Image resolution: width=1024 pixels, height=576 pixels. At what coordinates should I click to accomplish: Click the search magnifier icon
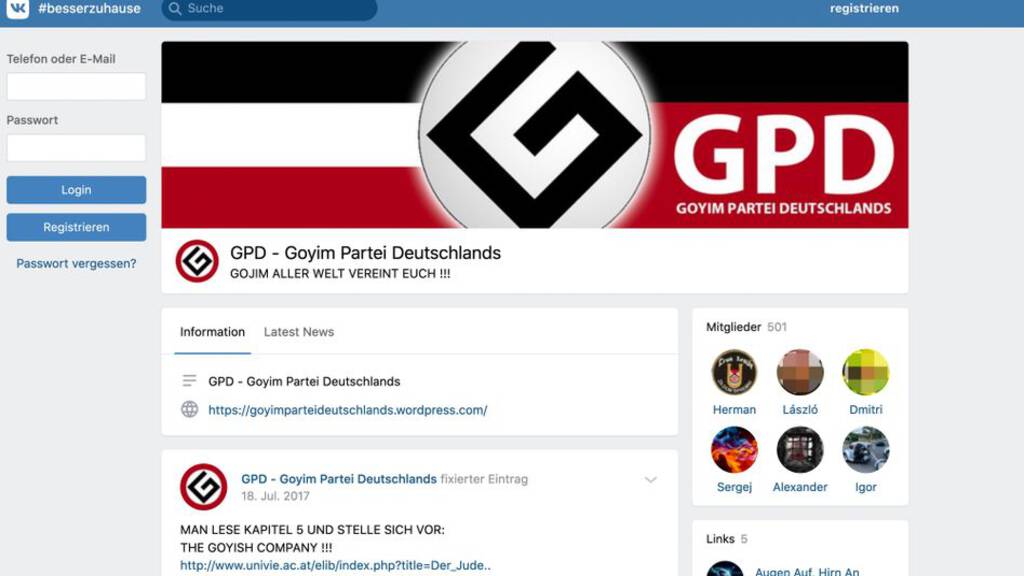point(174,8)
